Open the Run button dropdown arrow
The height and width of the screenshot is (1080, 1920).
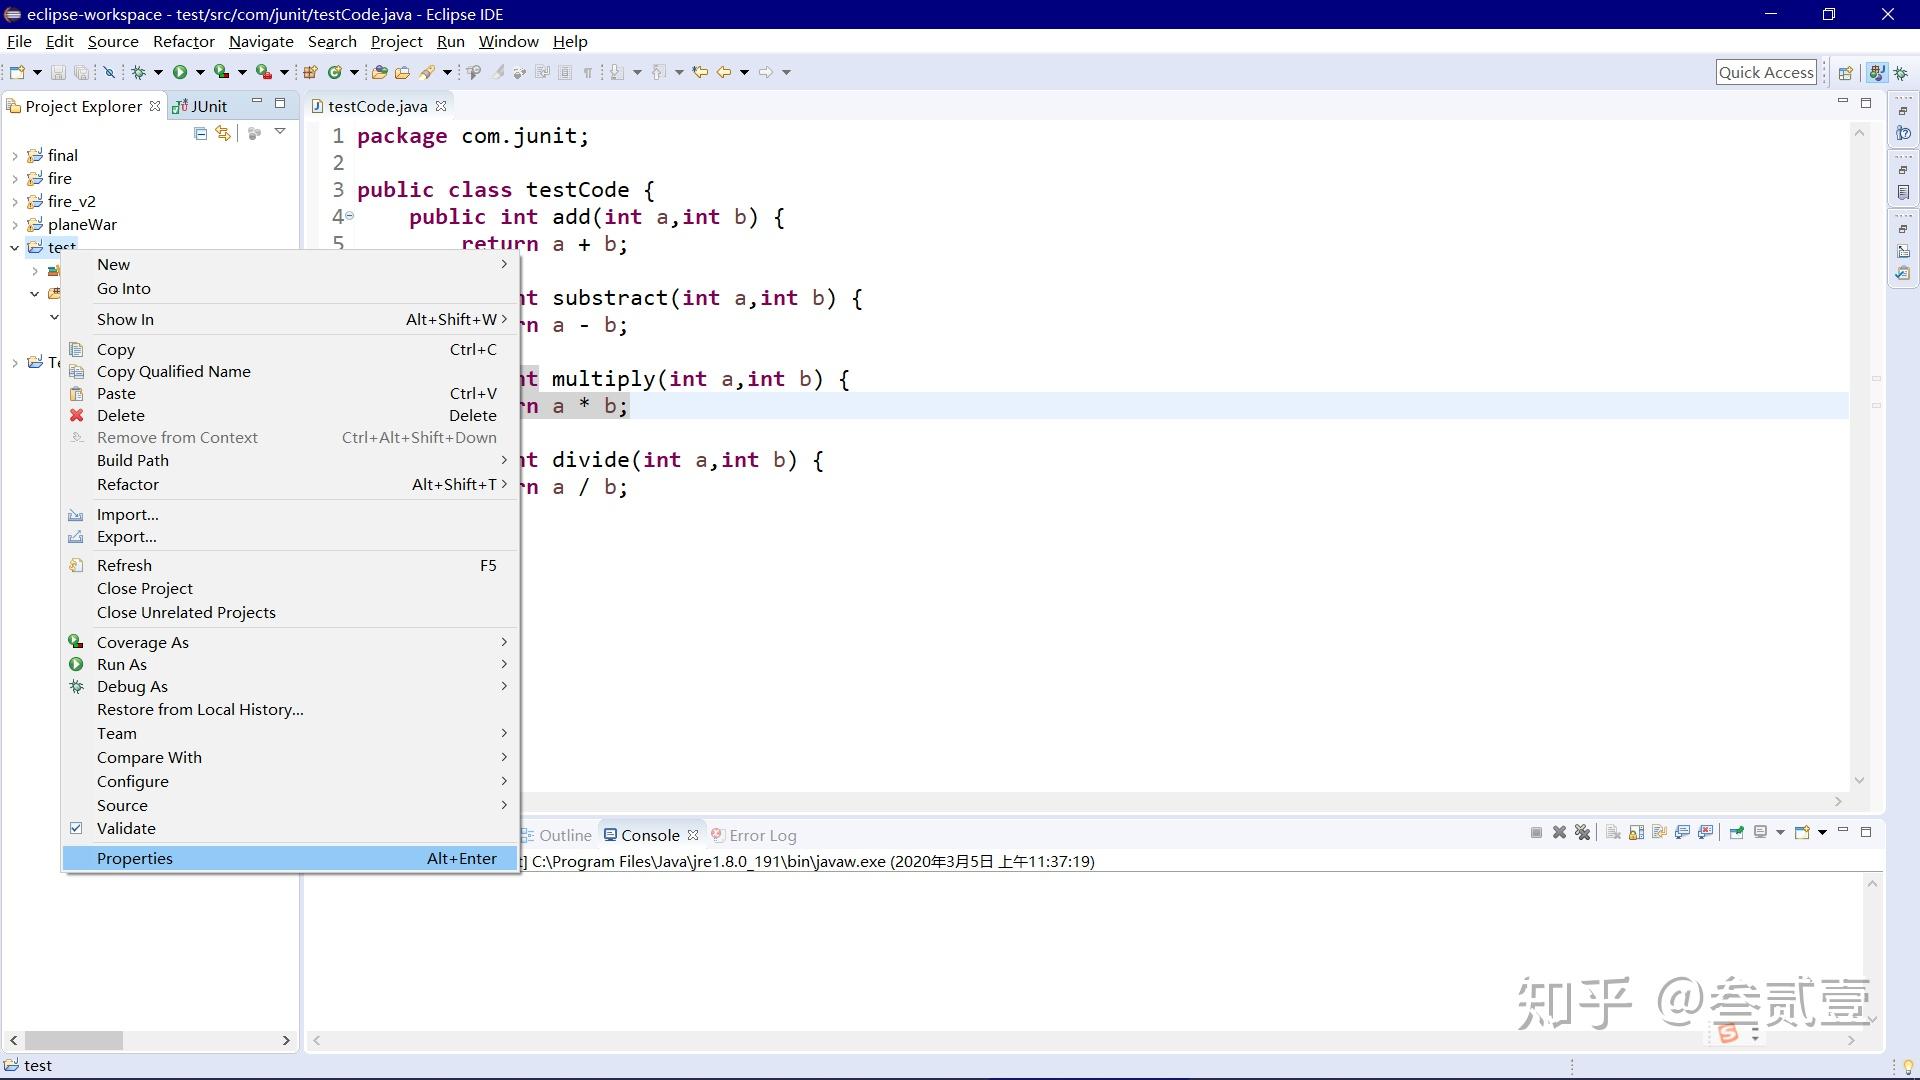200,72
